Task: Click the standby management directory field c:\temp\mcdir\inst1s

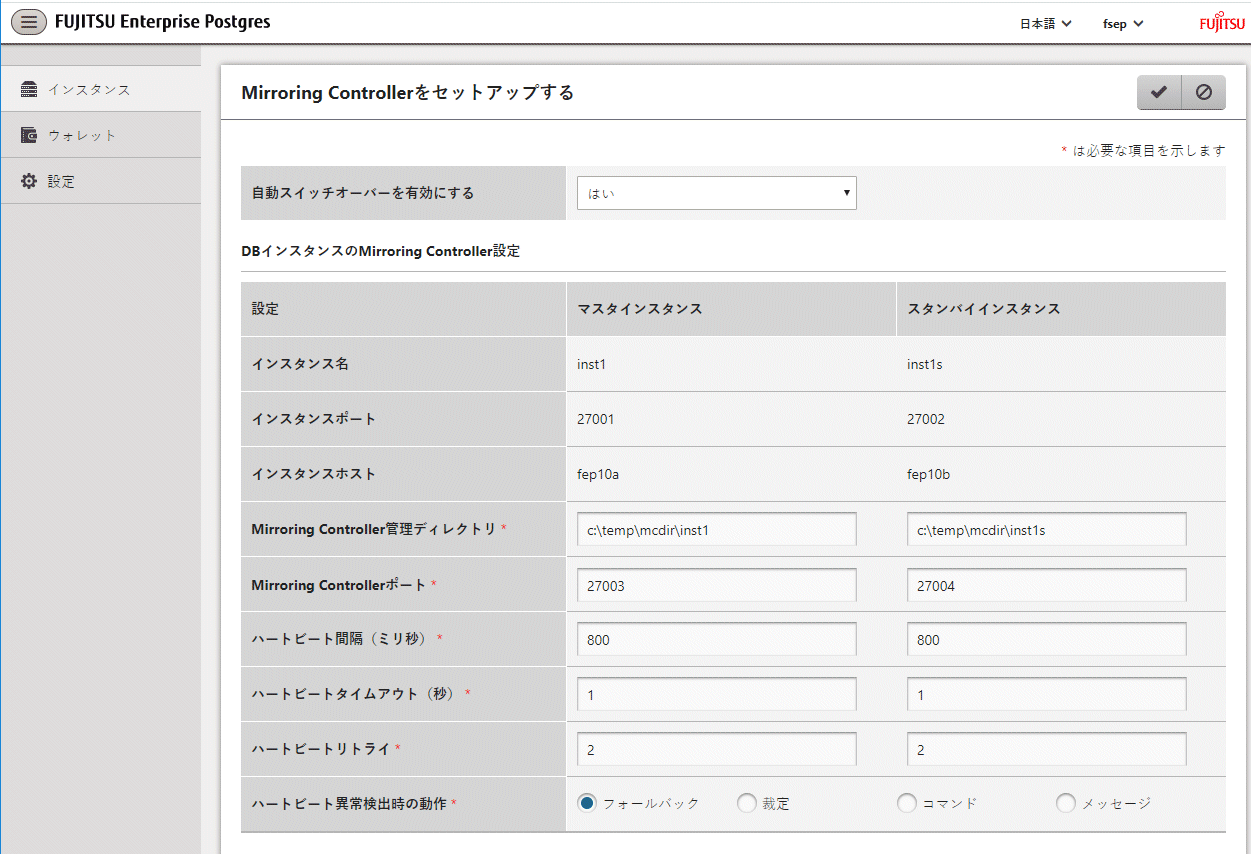Action: click(1047, 530)
